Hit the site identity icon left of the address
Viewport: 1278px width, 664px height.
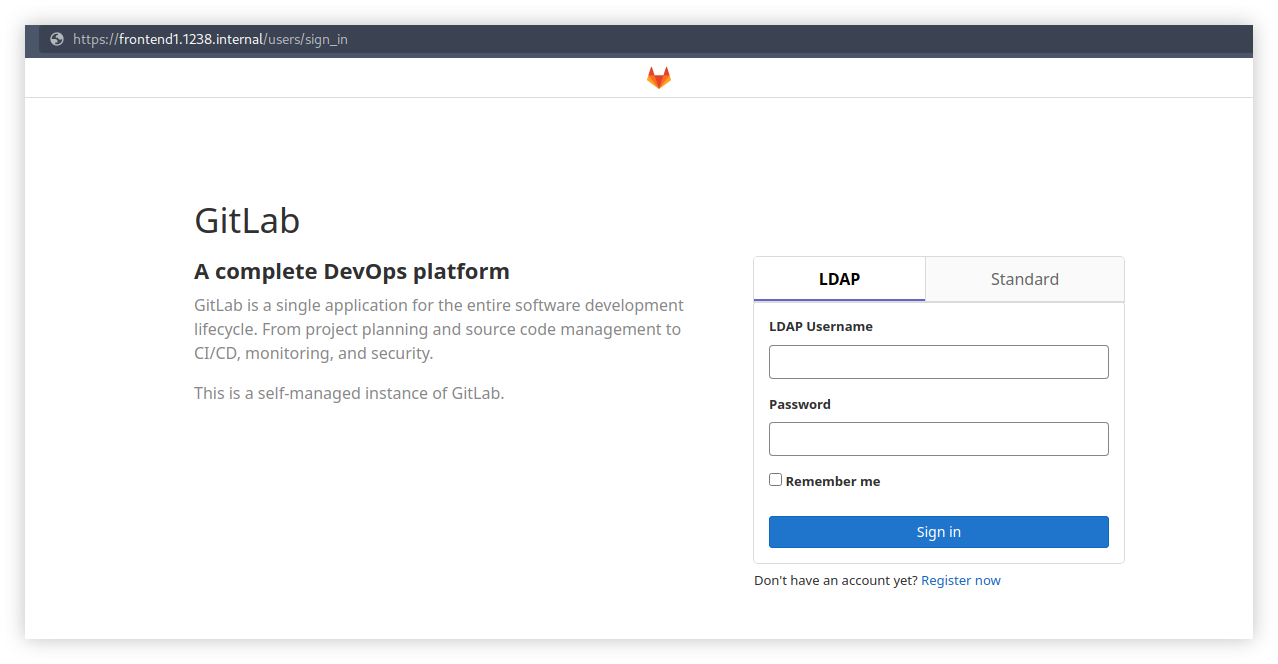tap(56, 40)
